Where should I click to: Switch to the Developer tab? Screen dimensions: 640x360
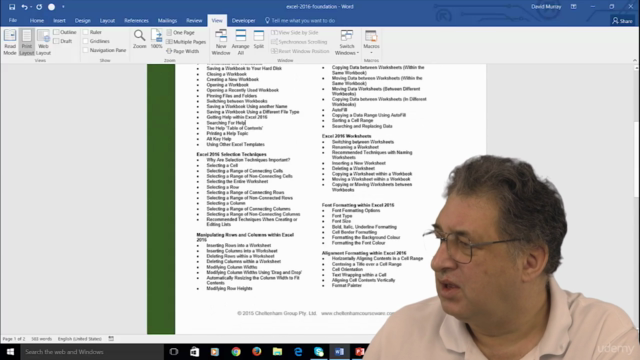[x=243, y=20]
